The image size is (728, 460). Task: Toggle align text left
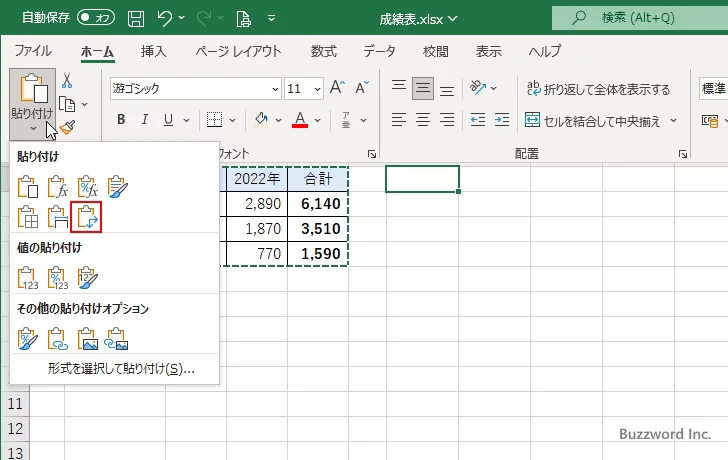[x=399, y=120]
